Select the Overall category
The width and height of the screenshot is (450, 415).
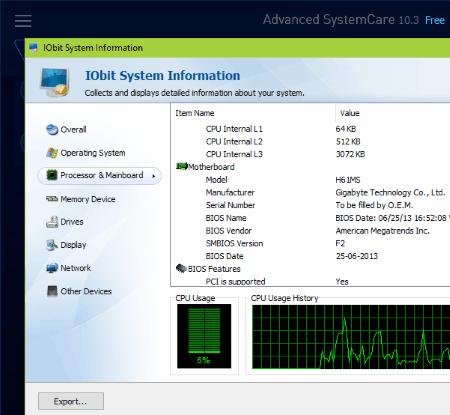tap(73, 129)
